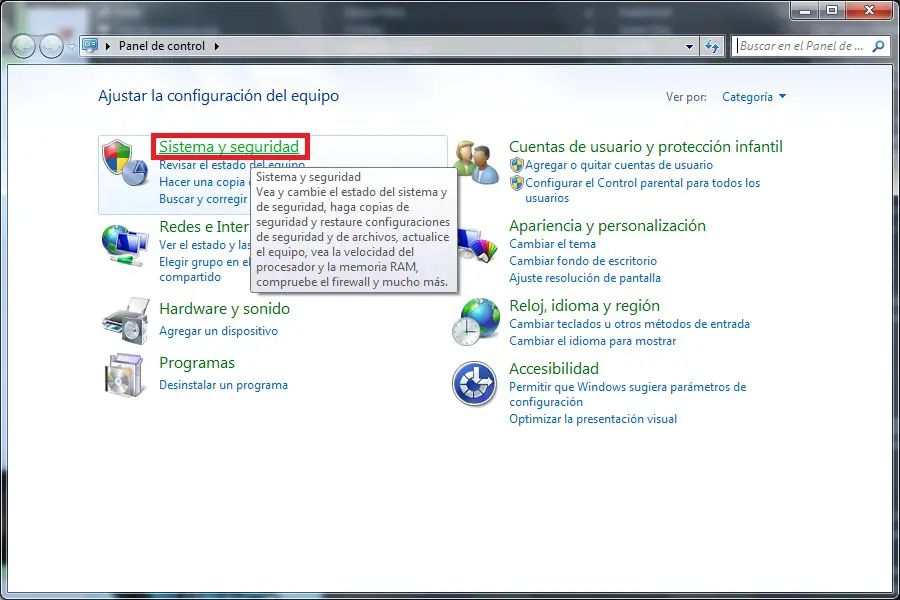Expand the arrow before Panel de control
900x600 pixels.
pos(107,46)
